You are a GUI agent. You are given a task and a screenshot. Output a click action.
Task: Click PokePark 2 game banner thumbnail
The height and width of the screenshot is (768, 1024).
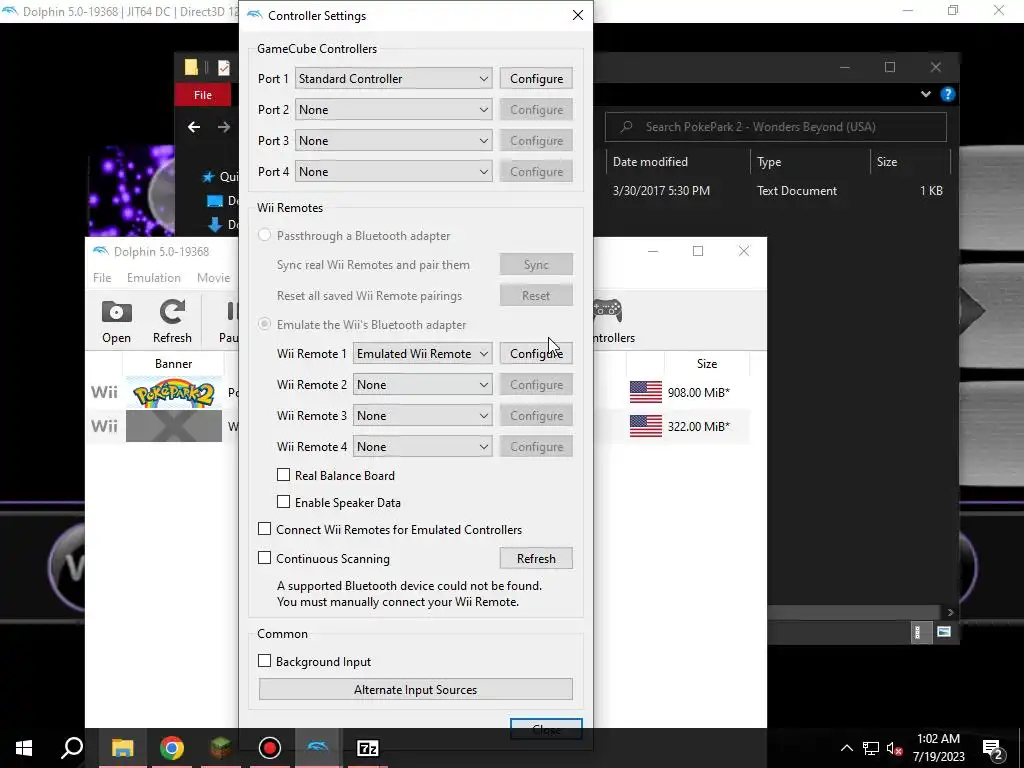pos(174,392)
